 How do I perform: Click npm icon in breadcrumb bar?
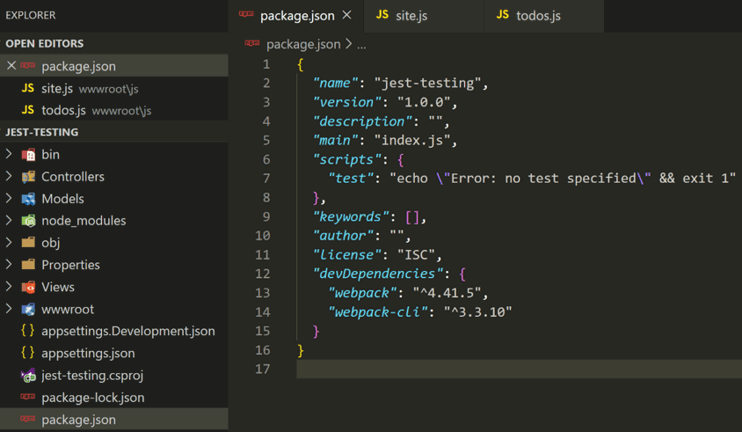(x=252, y=43)
